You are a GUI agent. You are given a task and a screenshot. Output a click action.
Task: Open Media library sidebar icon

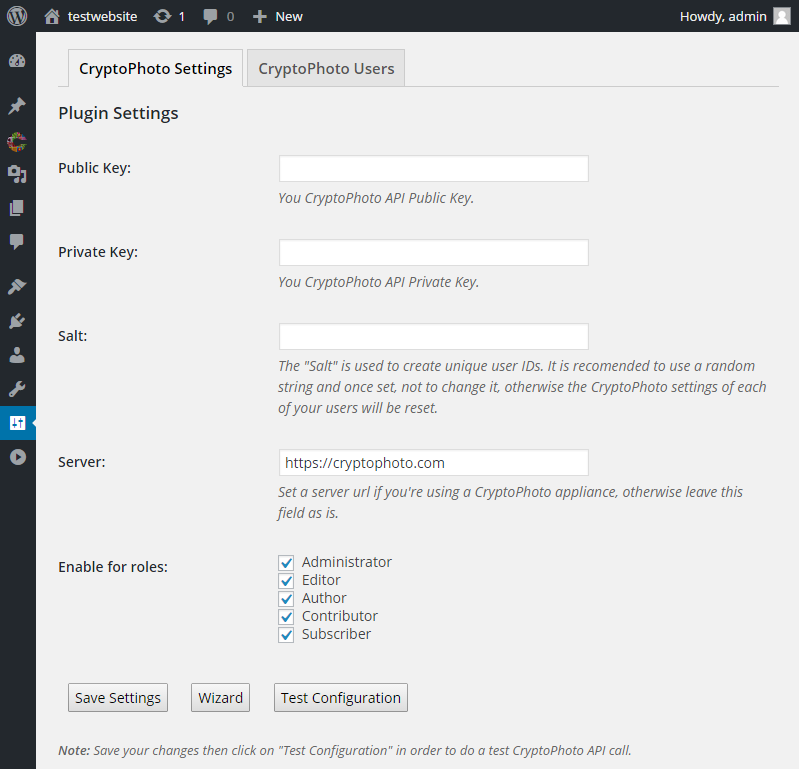click(x=17, y=174)
